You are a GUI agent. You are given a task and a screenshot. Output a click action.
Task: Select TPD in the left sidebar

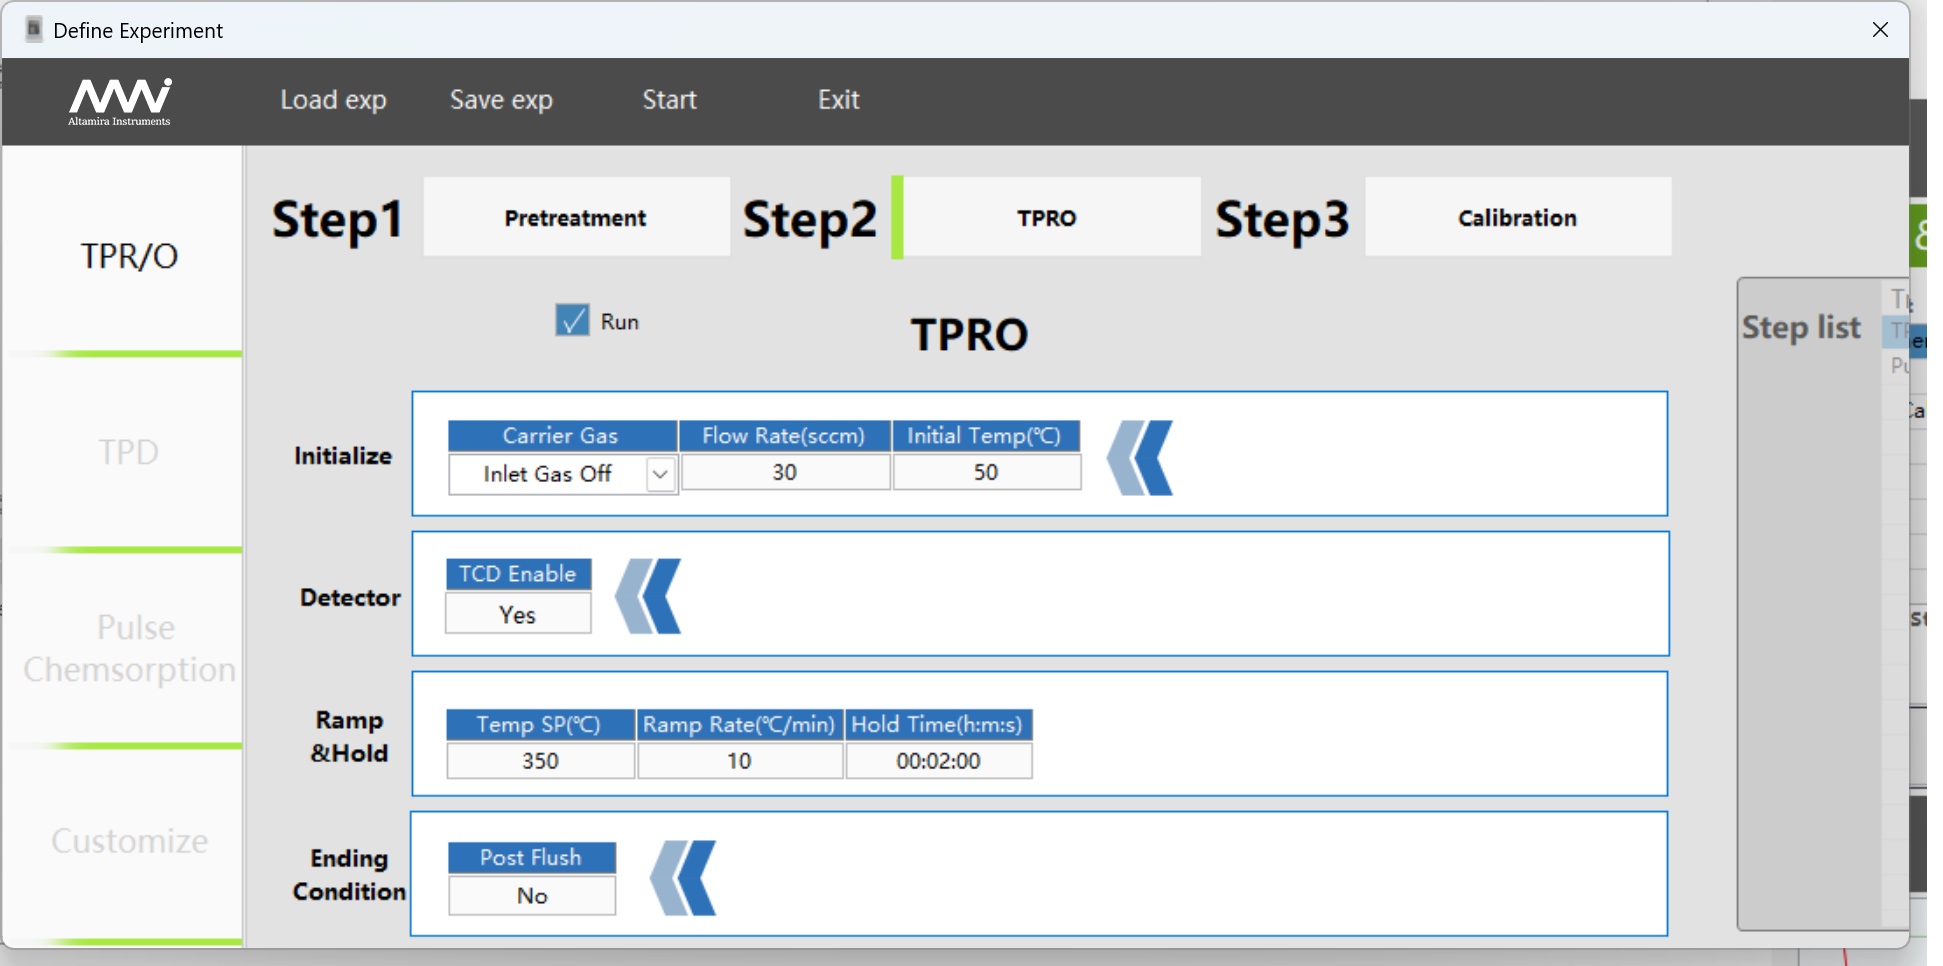[128, 452]
